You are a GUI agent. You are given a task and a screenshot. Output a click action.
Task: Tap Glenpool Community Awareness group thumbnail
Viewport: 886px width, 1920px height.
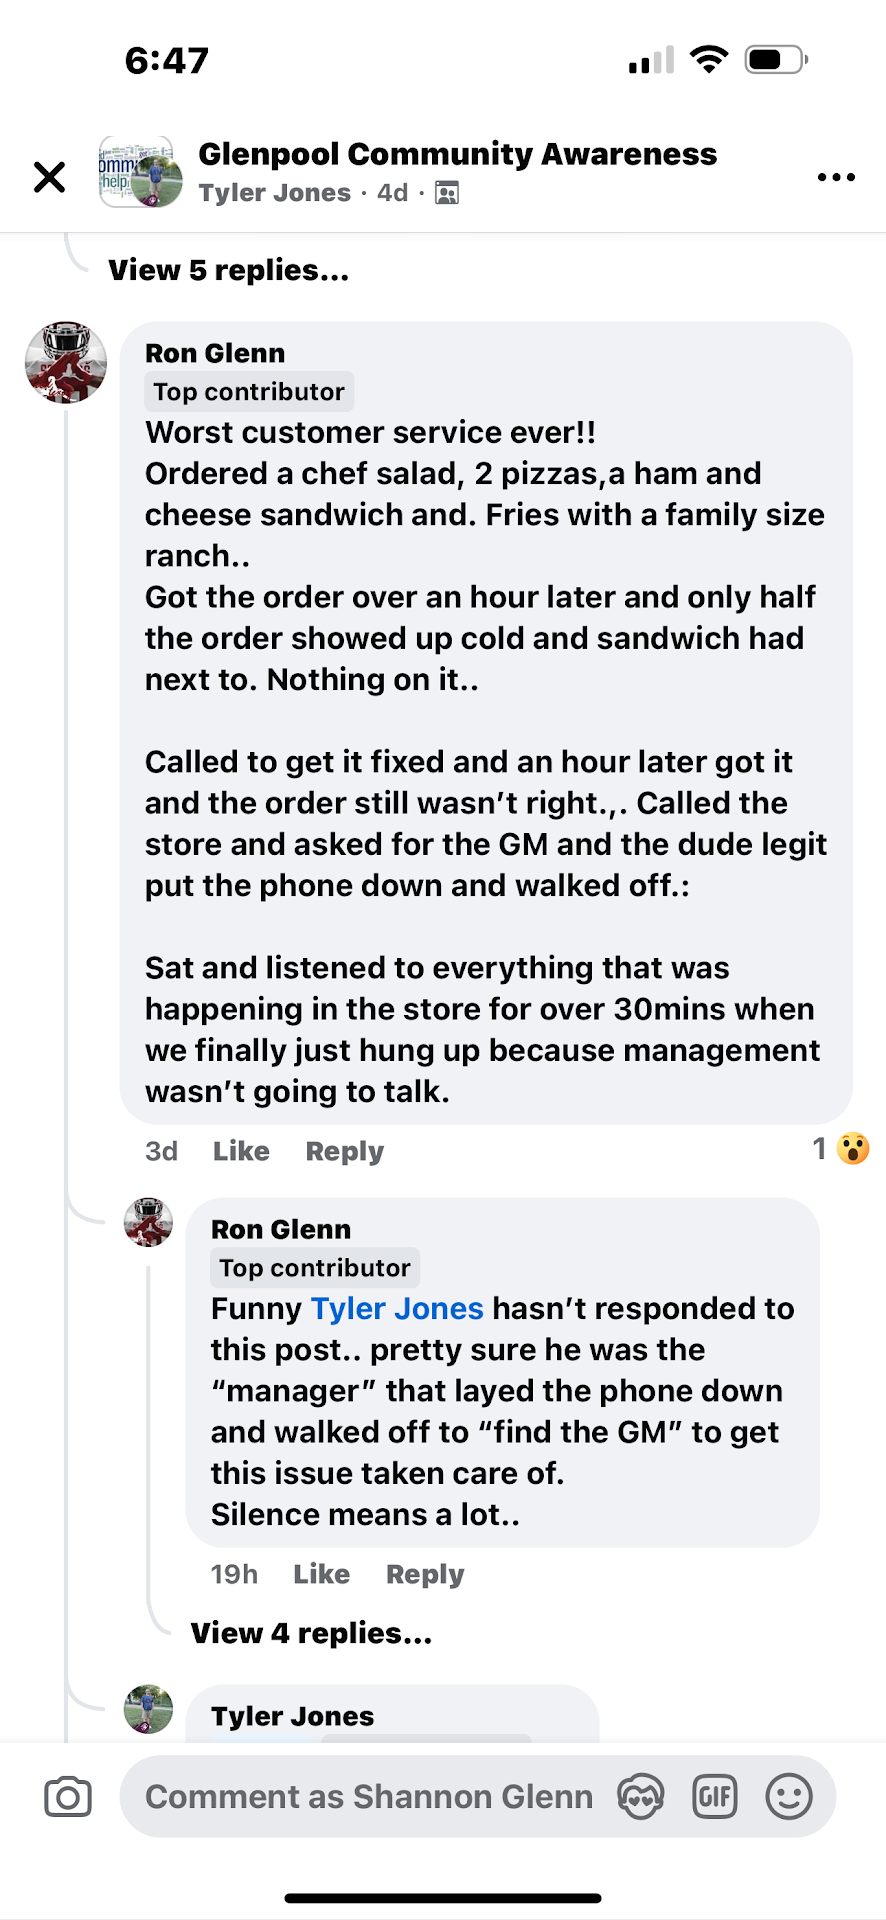[140, 172]
